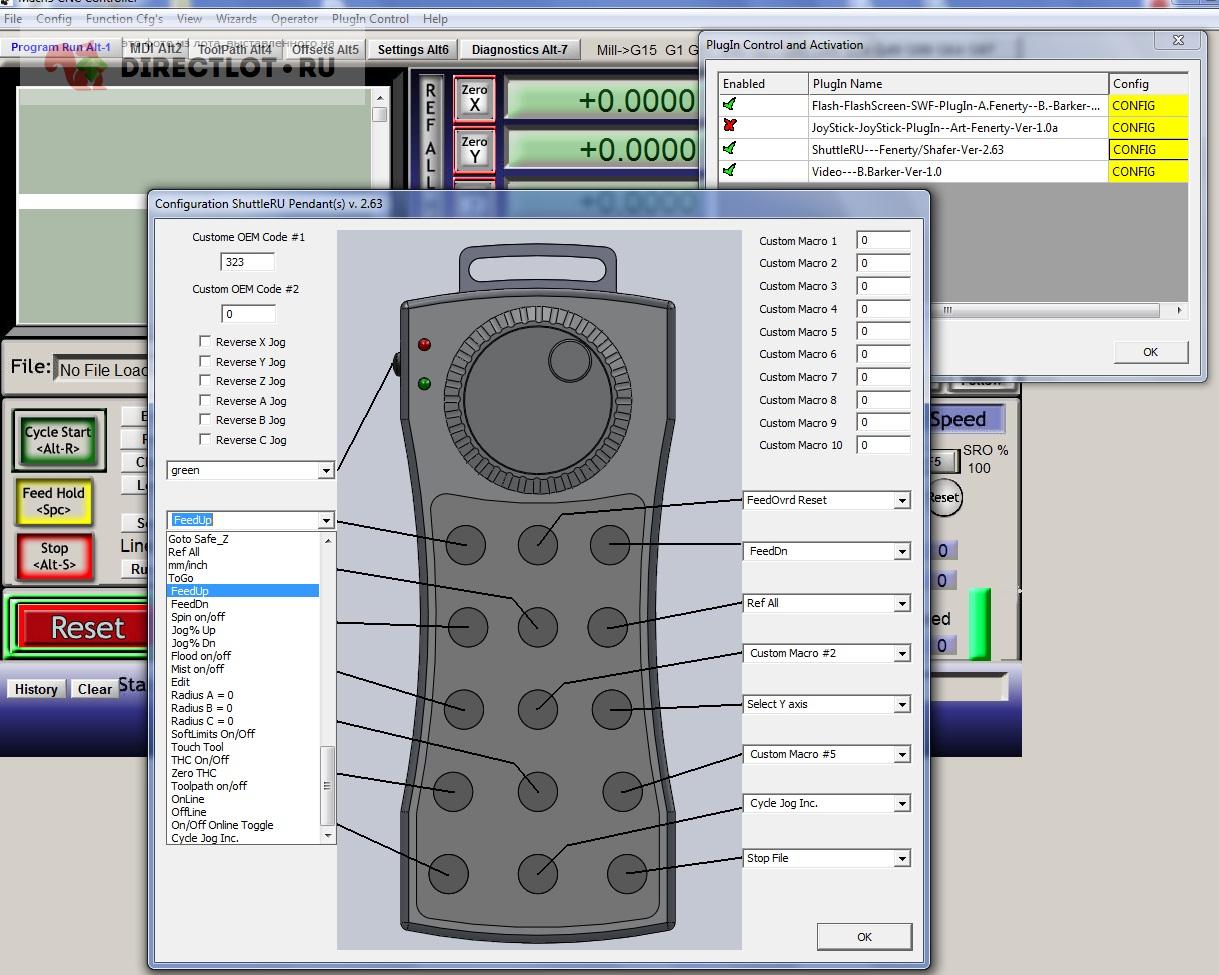Toggle the Reverse Z Jog checkbox
Viewport: 1219px width, 975px height.
click(205, 381)
